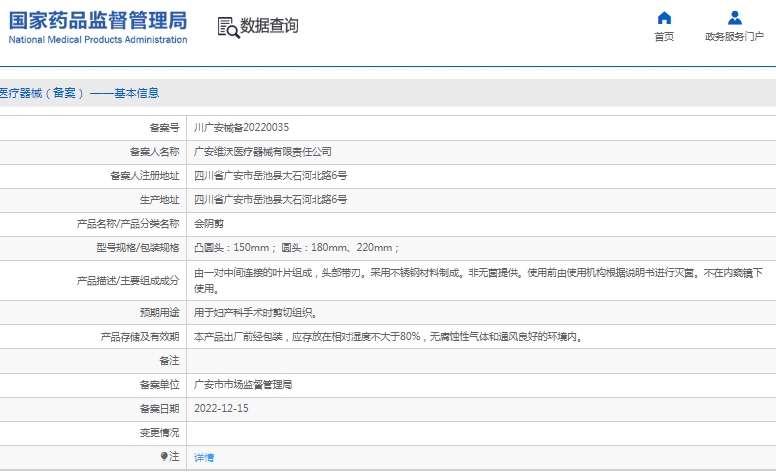Viewport: 776px width, 475px height.
Task: Select company name 广安维沃医疗器械有限责任公司
Action: tap(263, 152)
